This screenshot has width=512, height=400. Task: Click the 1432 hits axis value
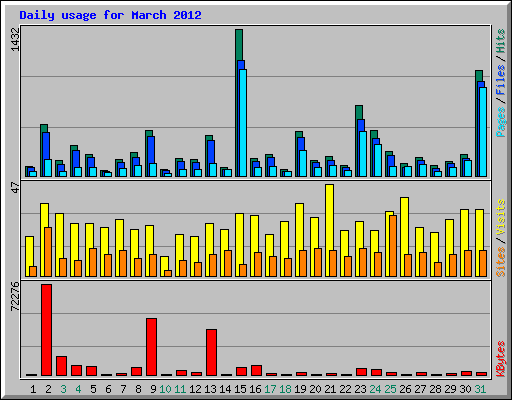coord(15,39)
